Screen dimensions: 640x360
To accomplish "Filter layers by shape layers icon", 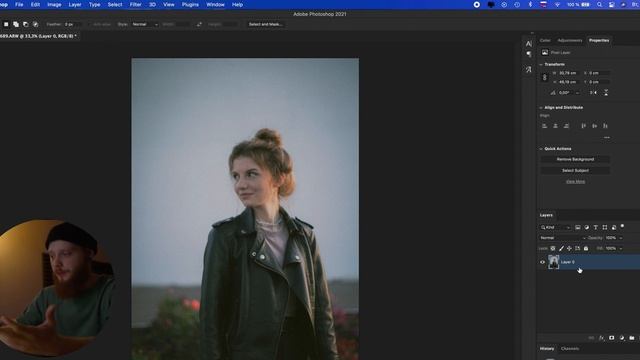I will [605, 227].
